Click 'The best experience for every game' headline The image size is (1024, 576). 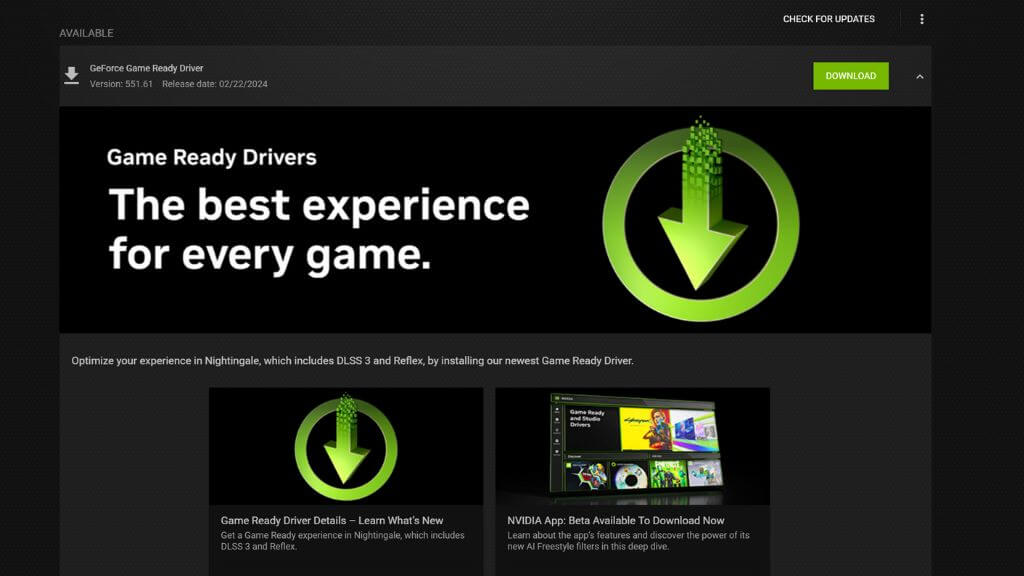(x=318, y=229)
